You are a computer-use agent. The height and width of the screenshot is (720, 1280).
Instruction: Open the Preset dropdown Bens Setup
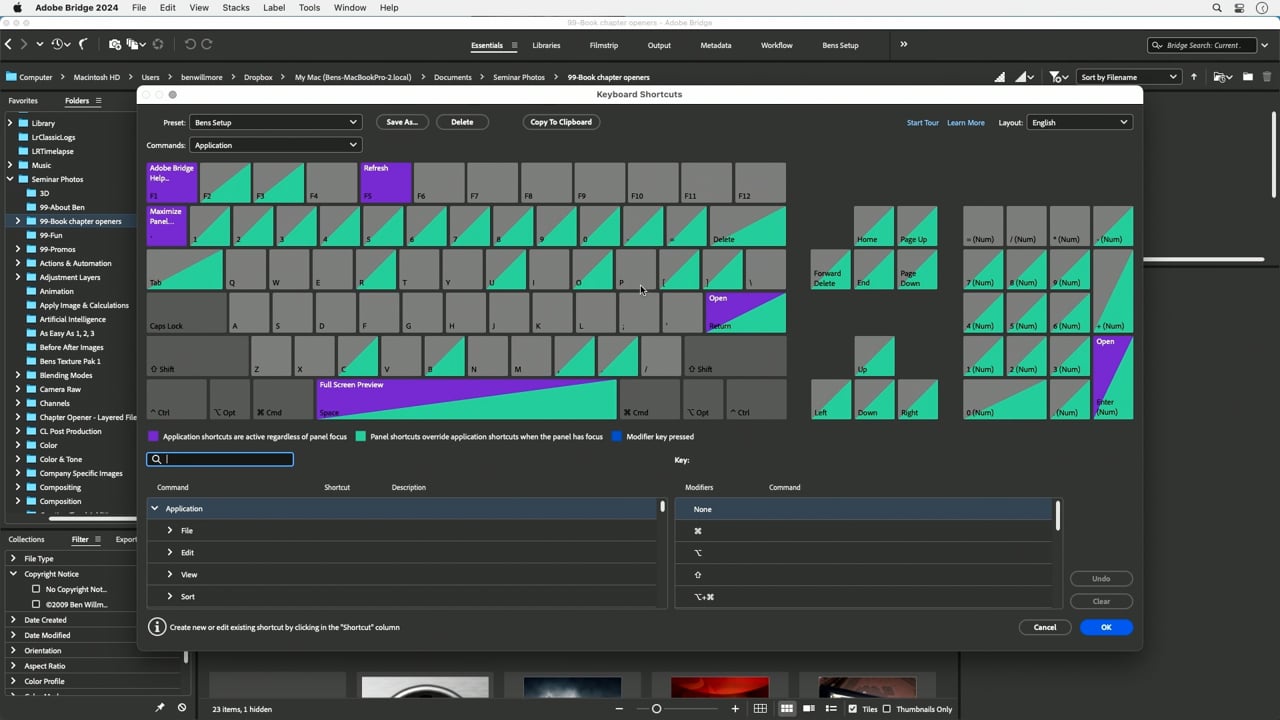pyautogui.click(x=275, y=122)
